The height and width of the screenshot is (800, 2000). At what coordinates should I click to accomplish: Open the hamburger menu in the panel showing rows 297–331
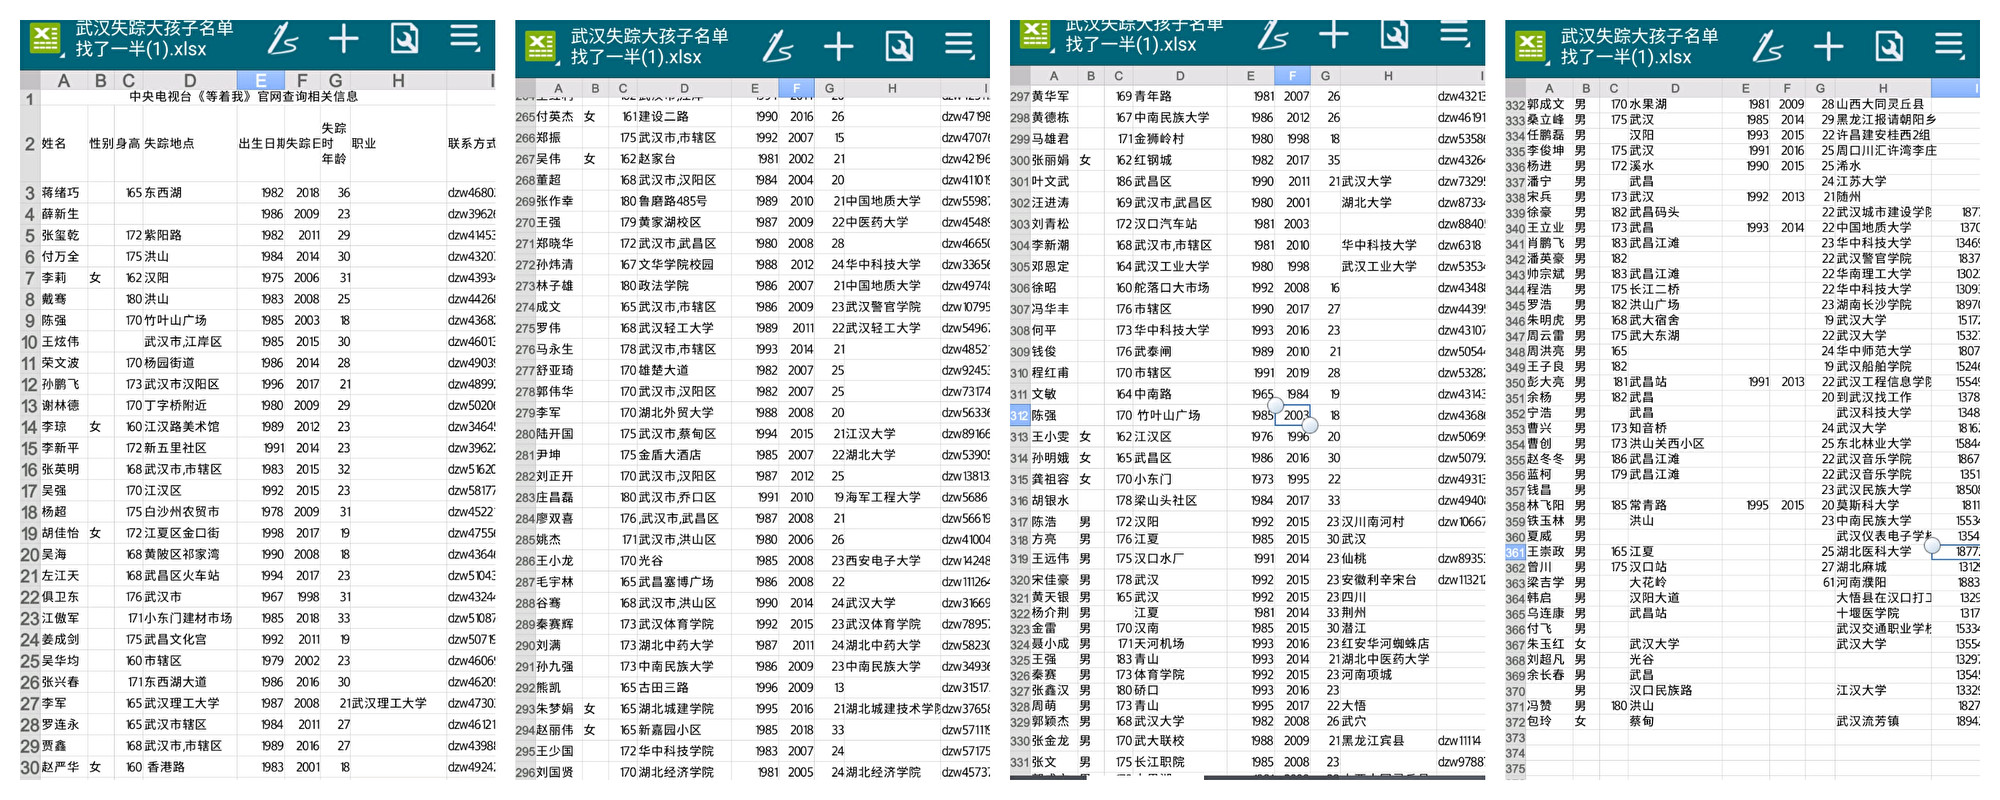click(x=1454, y=33)
